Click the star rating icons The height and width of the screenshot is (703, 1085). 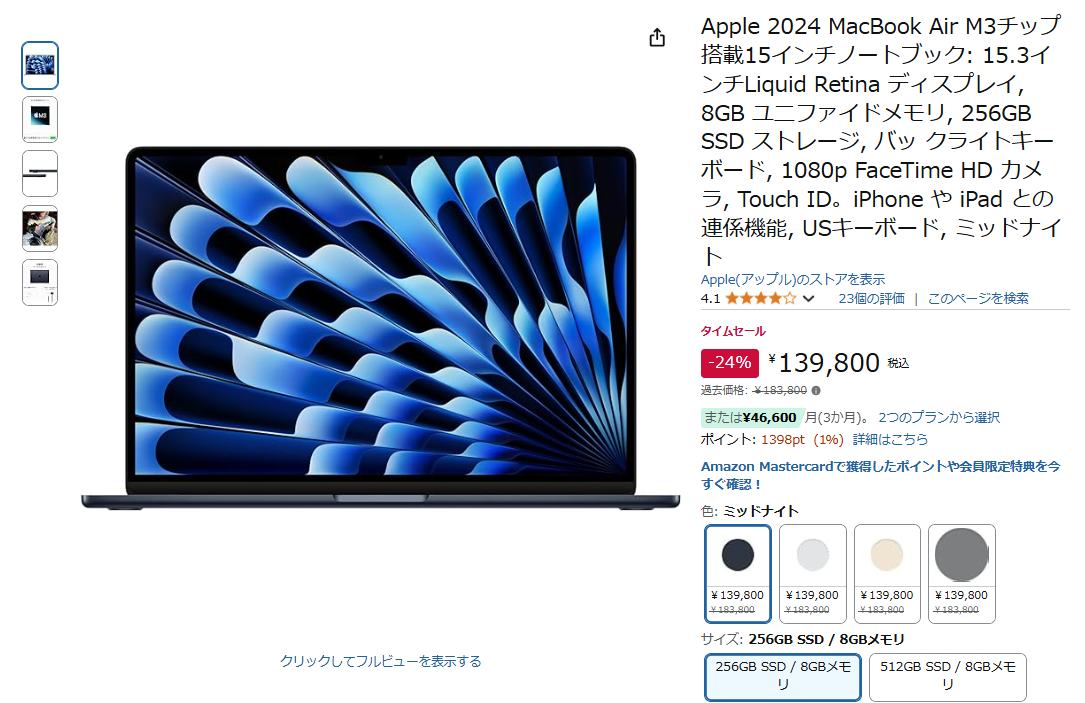760,299
